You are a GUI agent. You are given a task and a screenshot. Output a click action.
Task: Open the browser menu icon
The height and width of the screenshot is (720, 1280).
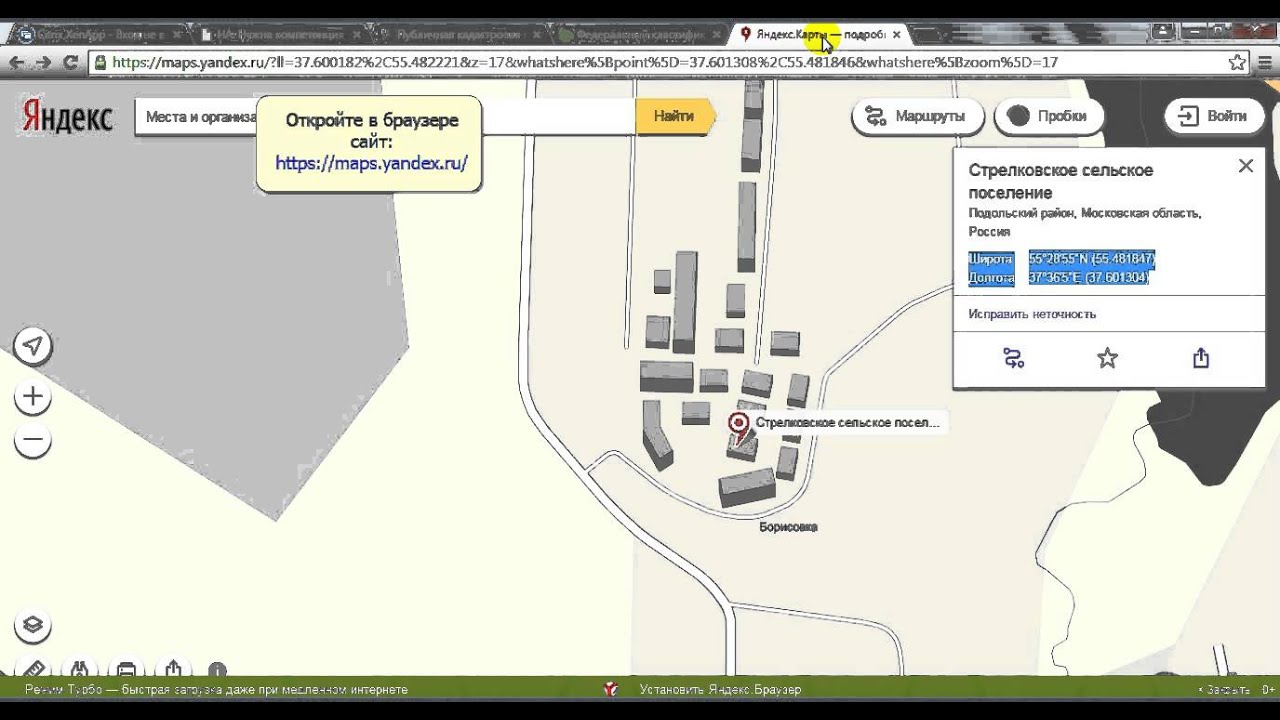pyautogui.click(x=1264, y=62)
